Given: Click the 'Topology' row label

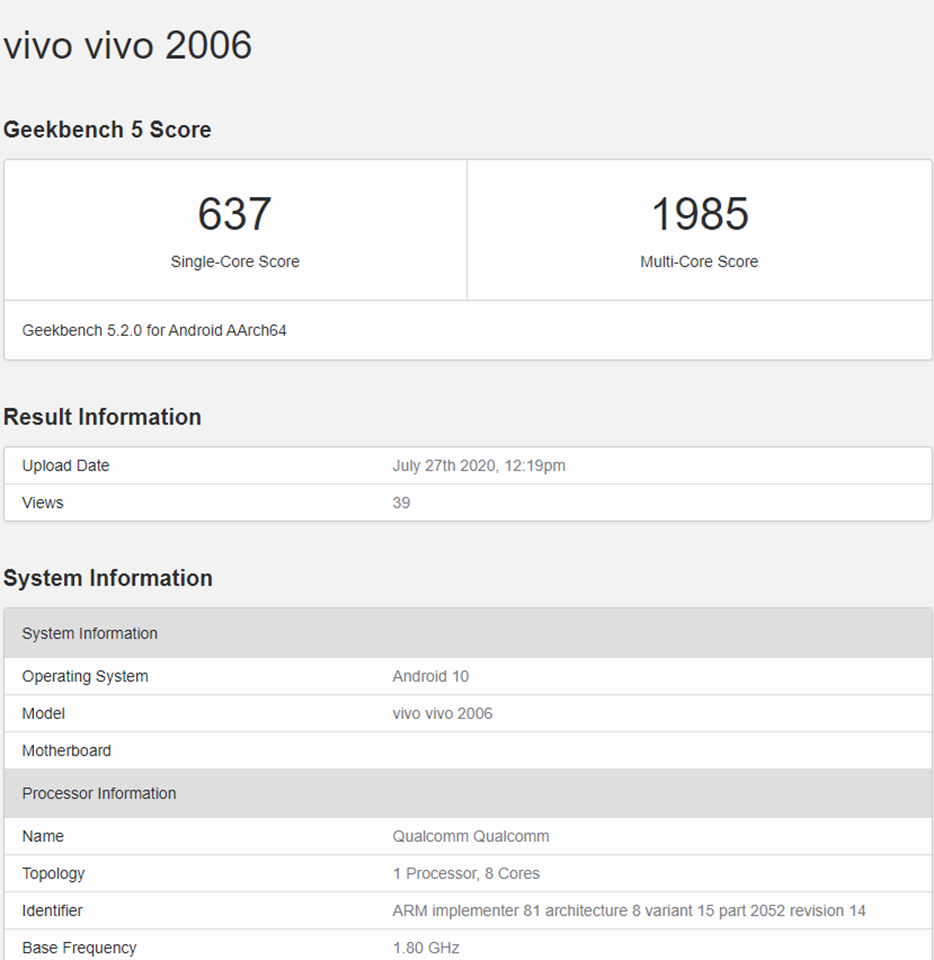Looking at the screenshot, I should [x=53, y=874].
